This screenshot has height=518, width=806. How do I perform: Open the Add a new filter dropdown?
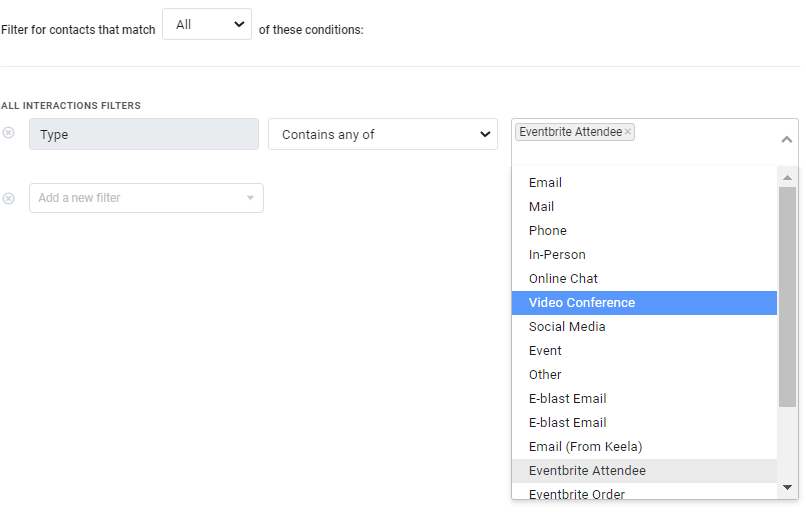pos(146,198)
